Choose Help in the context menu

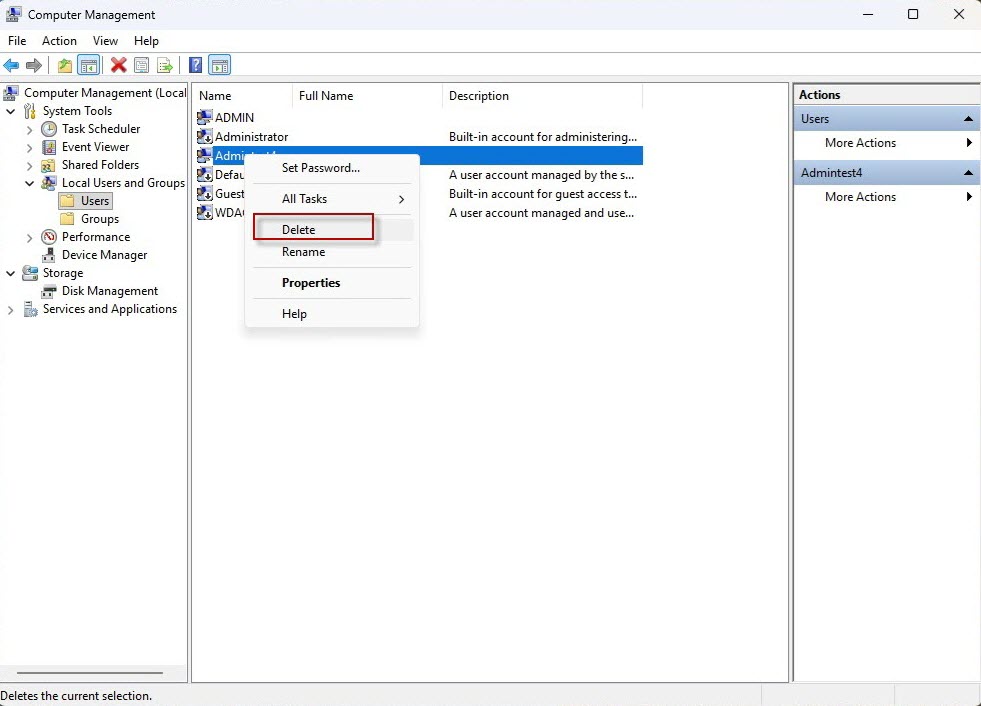click(x=332, y=314)
